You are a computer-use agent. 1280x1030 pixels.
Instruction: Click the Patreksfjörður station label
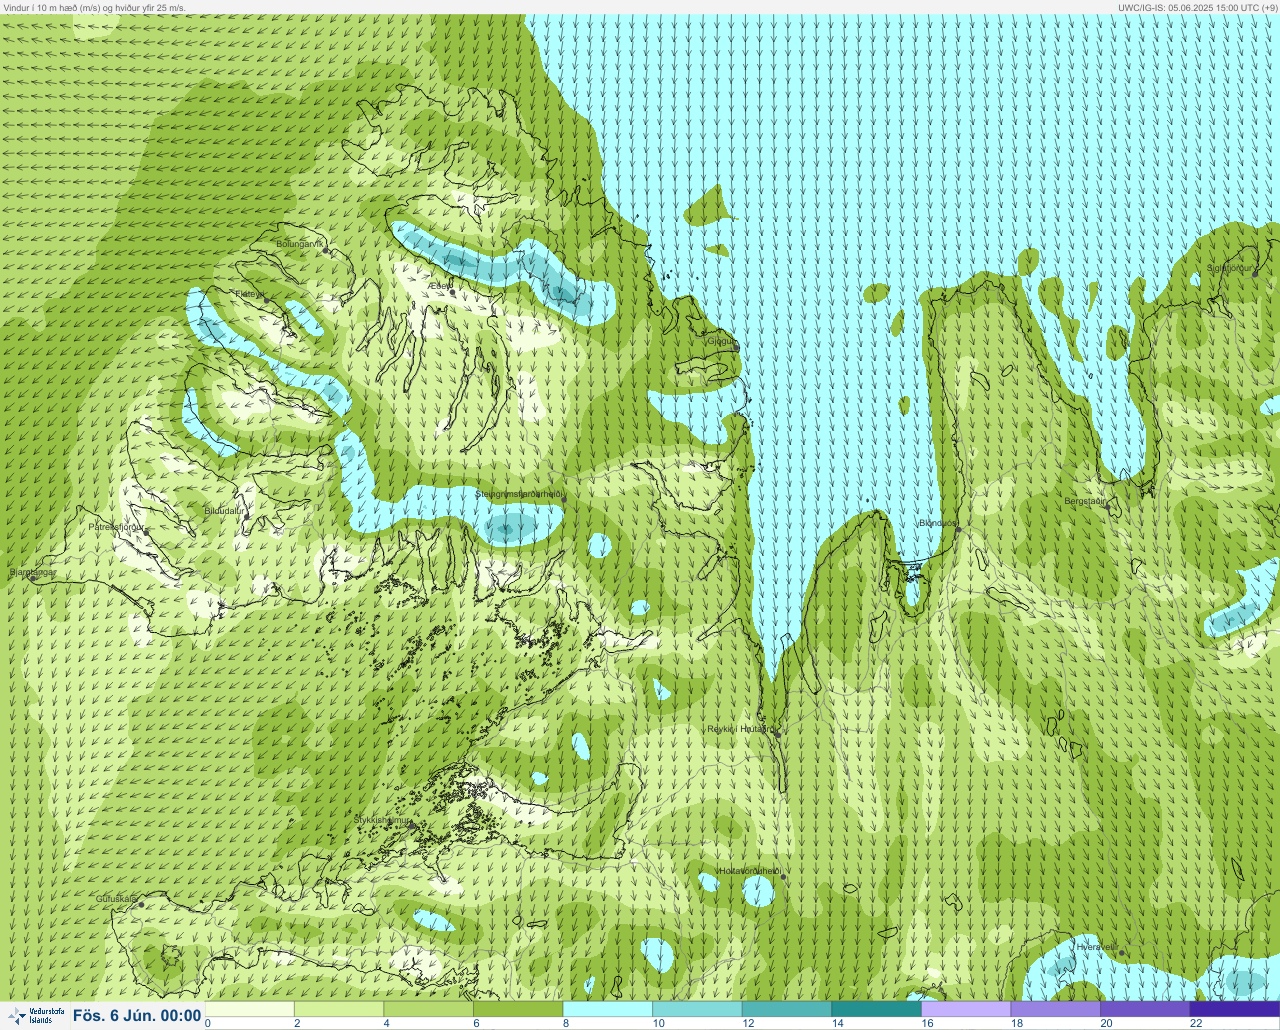click(116, 526)
